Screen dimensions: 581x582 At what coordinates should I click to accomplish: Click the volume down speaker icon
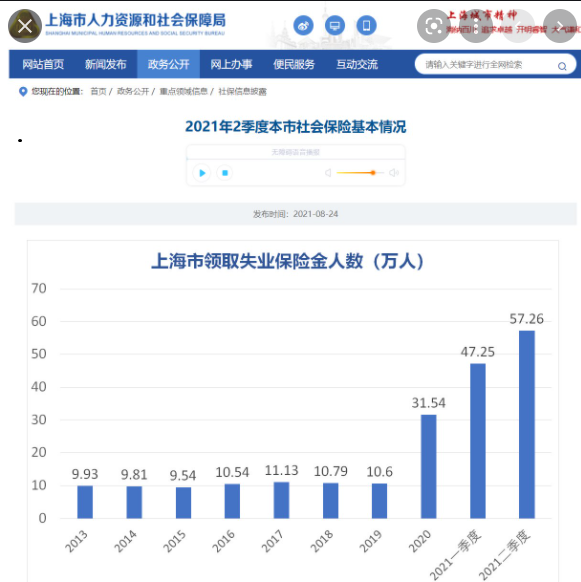328,173
